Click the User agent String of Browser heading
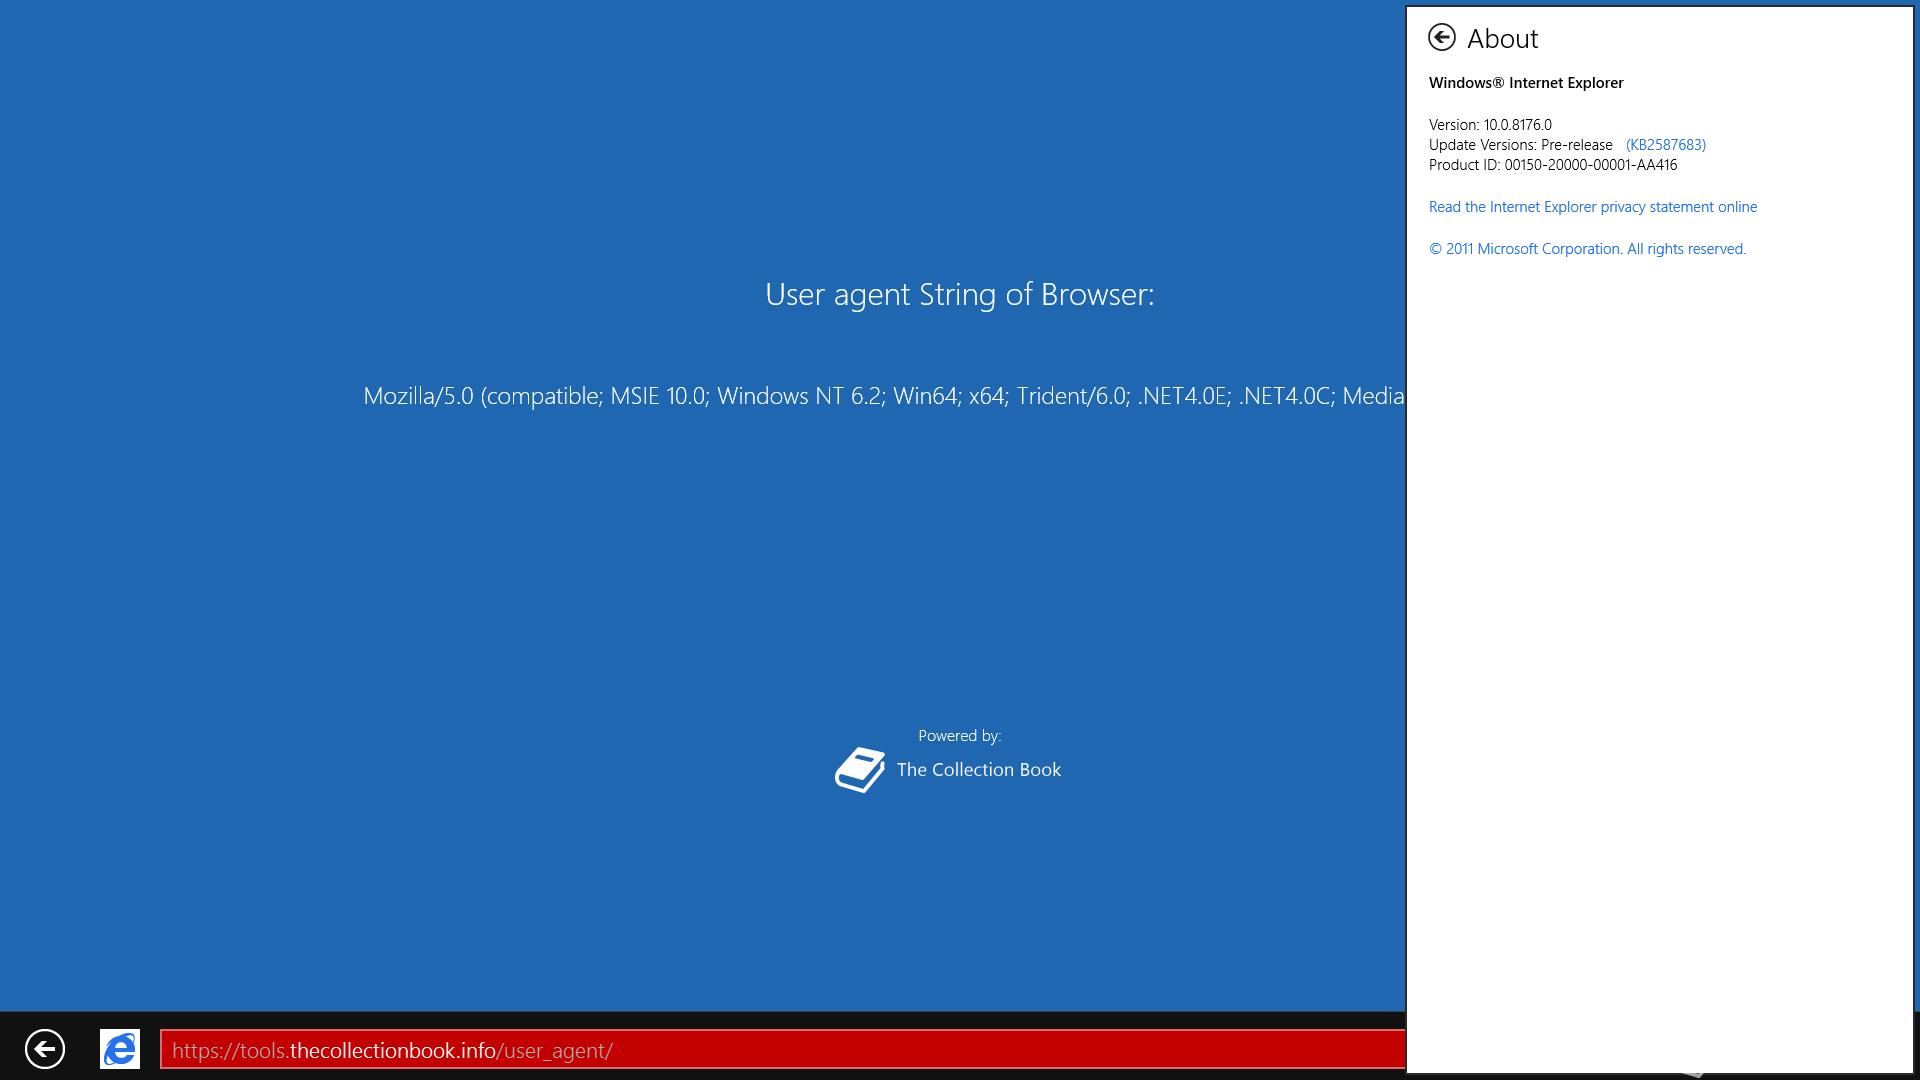 960,294
